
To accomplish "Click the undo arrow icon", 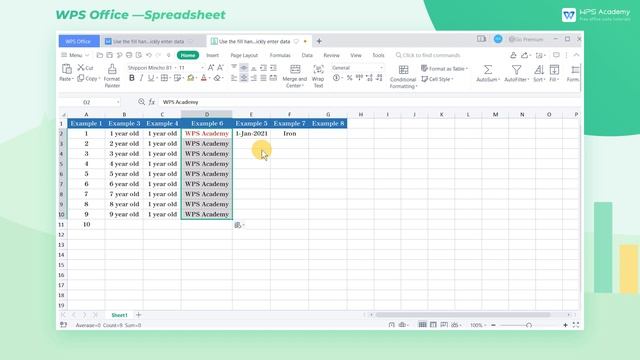I will pos(149,55).
